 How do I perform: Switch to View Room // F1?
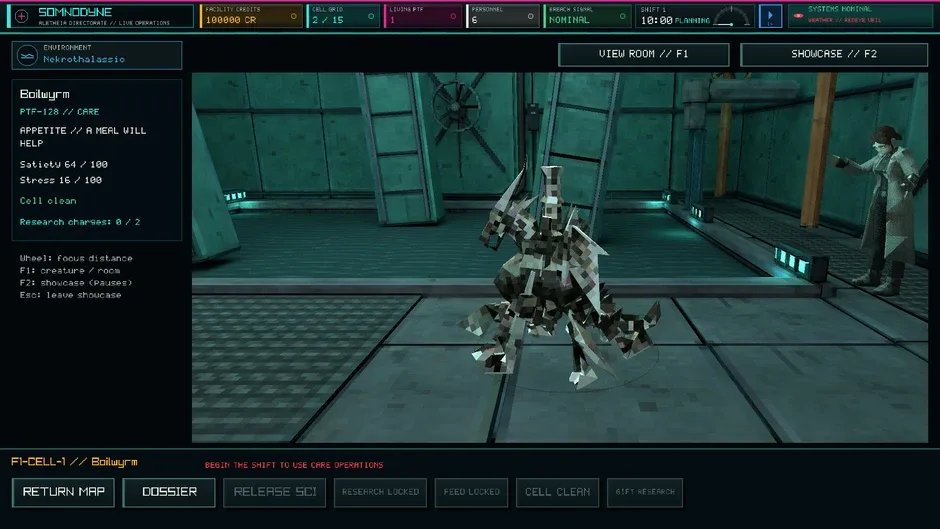point(643,55)
